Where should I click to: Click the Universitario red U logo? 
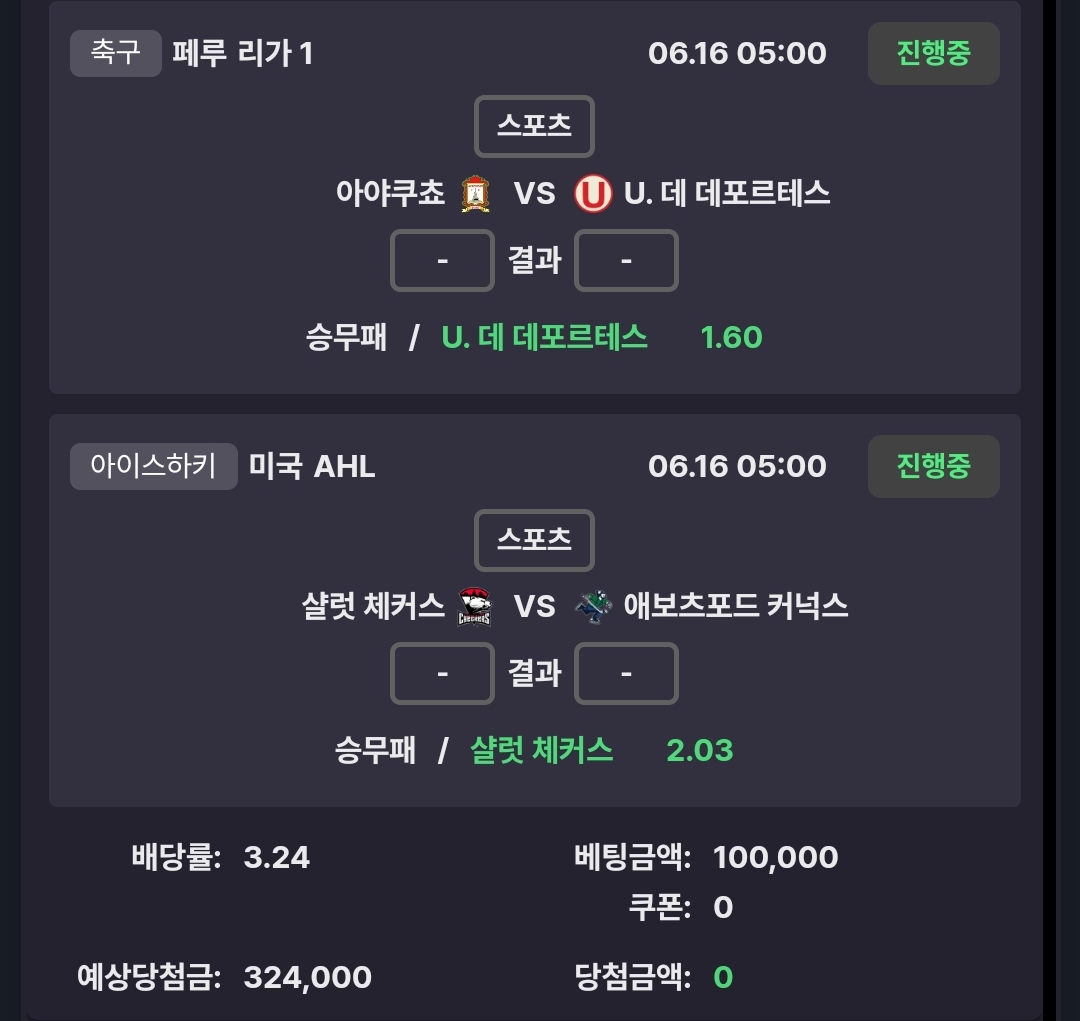click(593, 194)
